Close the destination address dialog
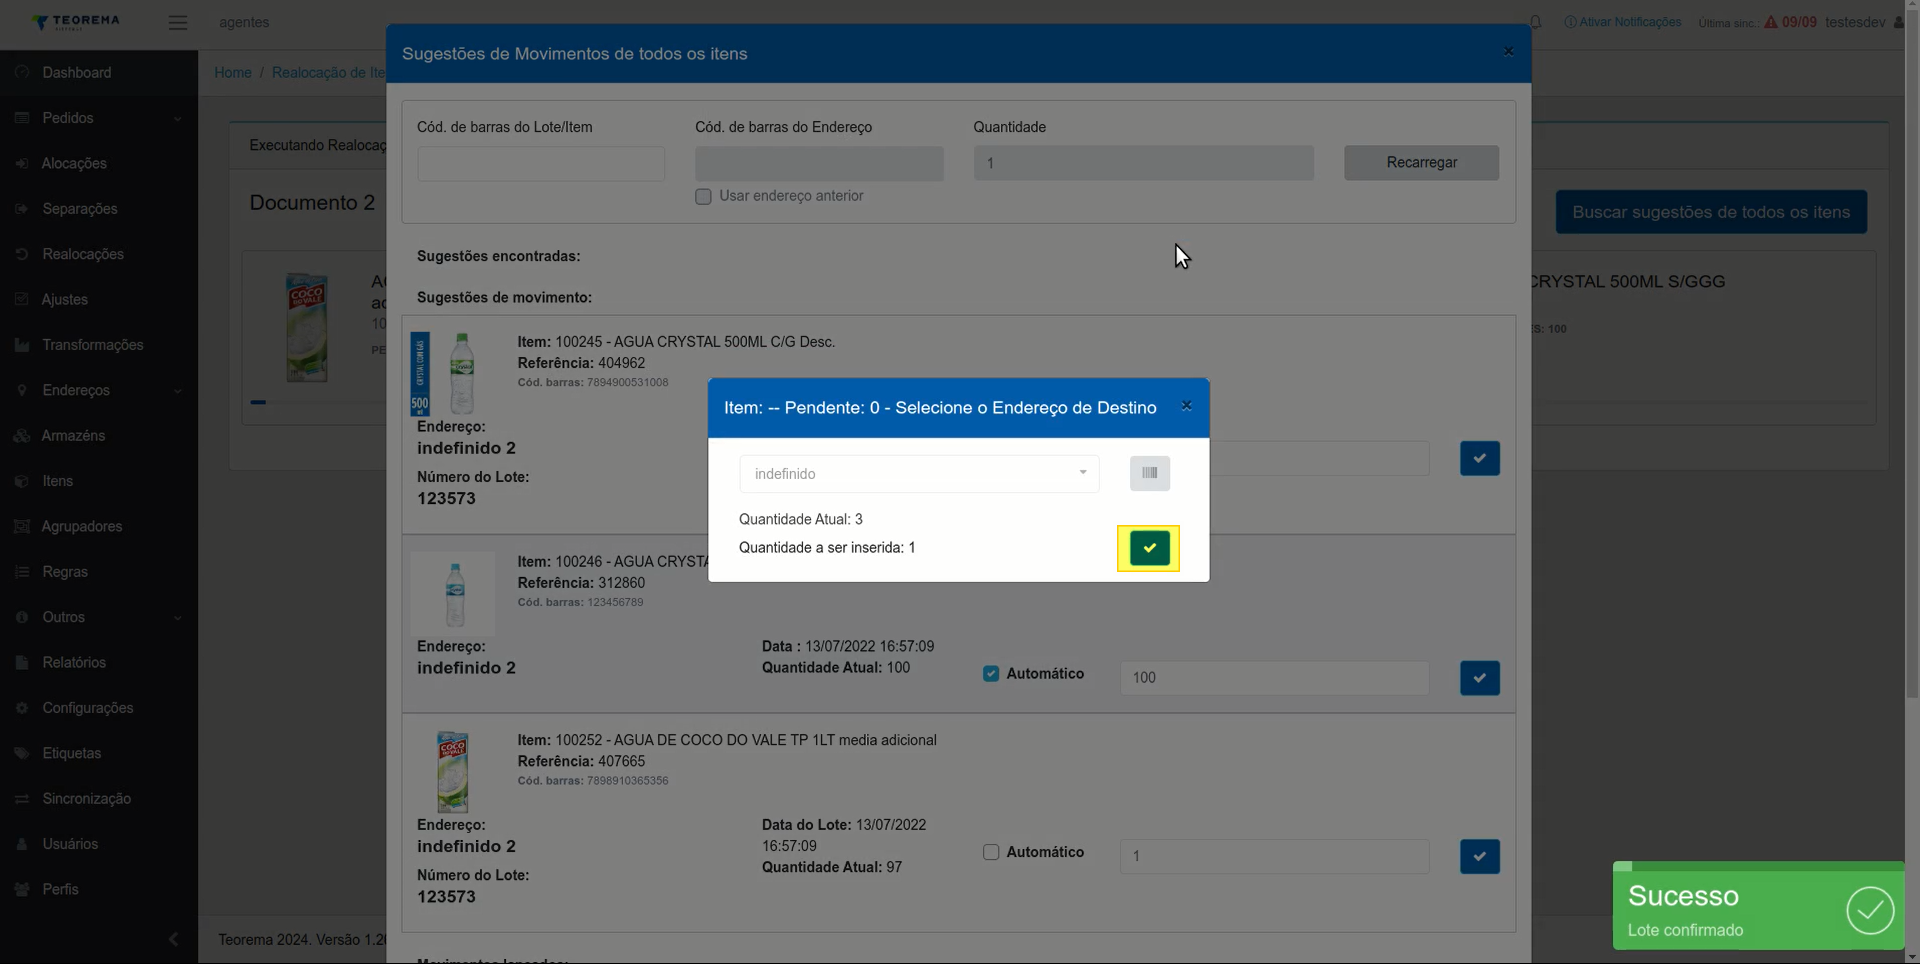The height and width of the screenshot is (964, 1920). (x=1186, y=406)
